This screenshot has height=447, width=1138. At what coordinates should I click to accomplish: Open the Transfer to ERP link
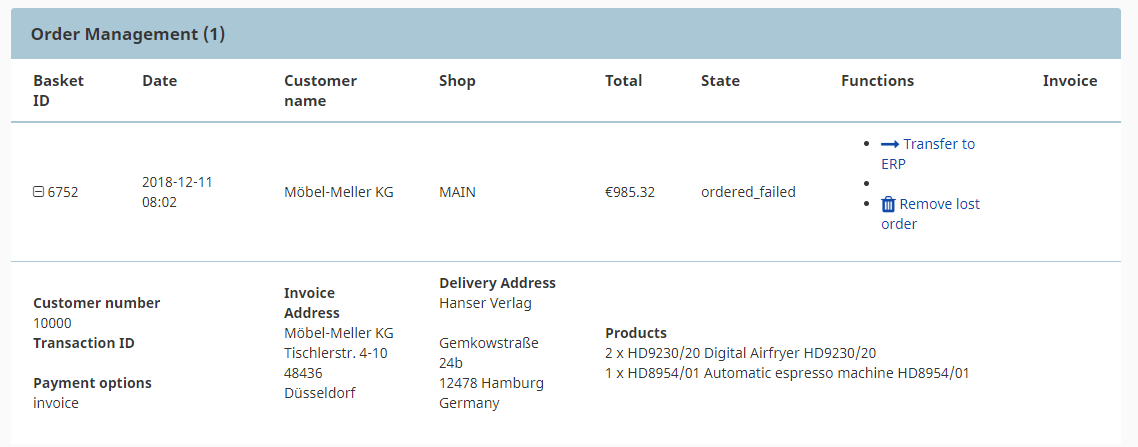(x=928, y=154)
